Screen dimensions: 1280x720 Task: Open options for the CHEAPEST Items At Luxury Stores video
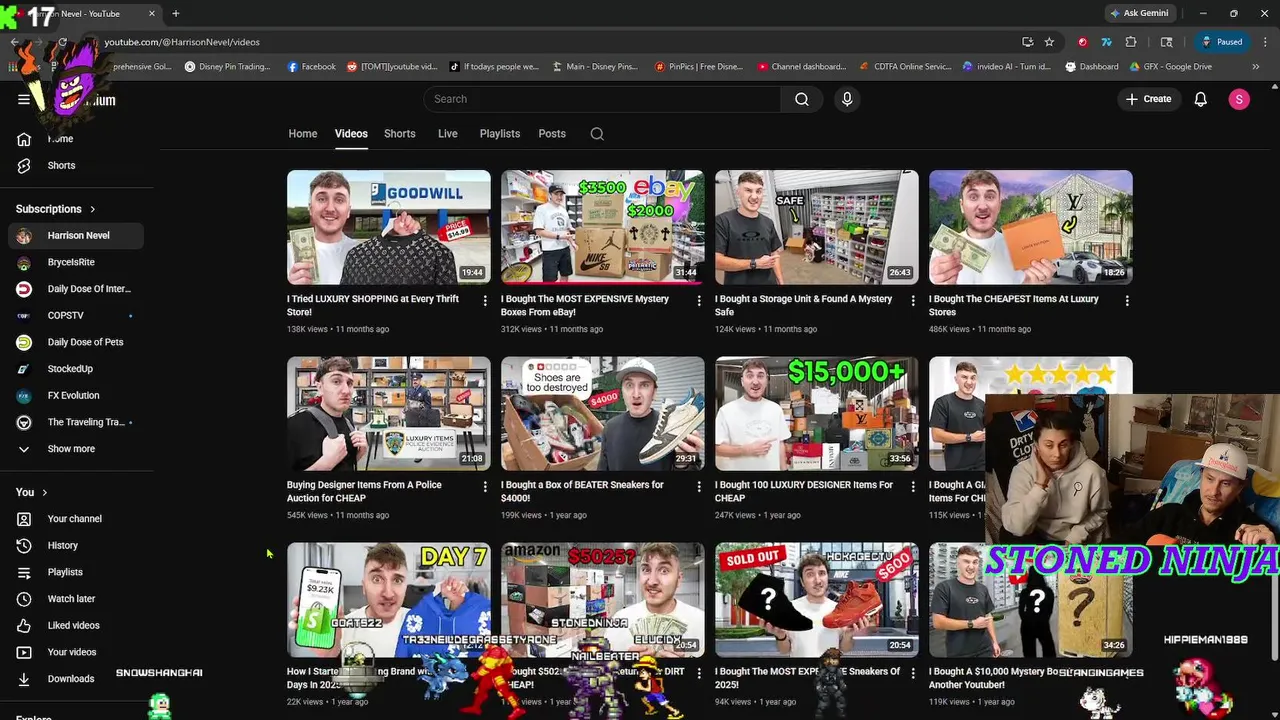(x=1127, y=301)
